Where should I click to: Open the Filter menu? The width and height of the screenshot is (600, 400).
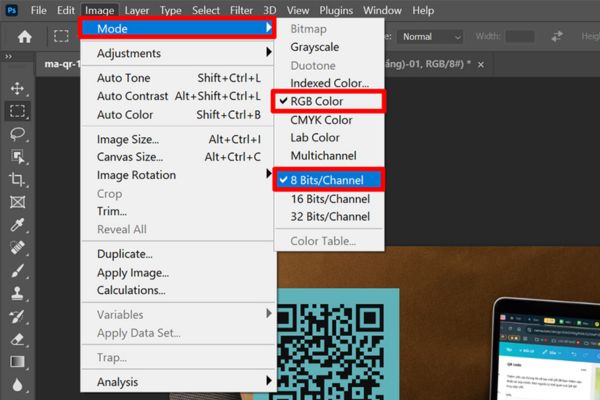pos(241,10)
